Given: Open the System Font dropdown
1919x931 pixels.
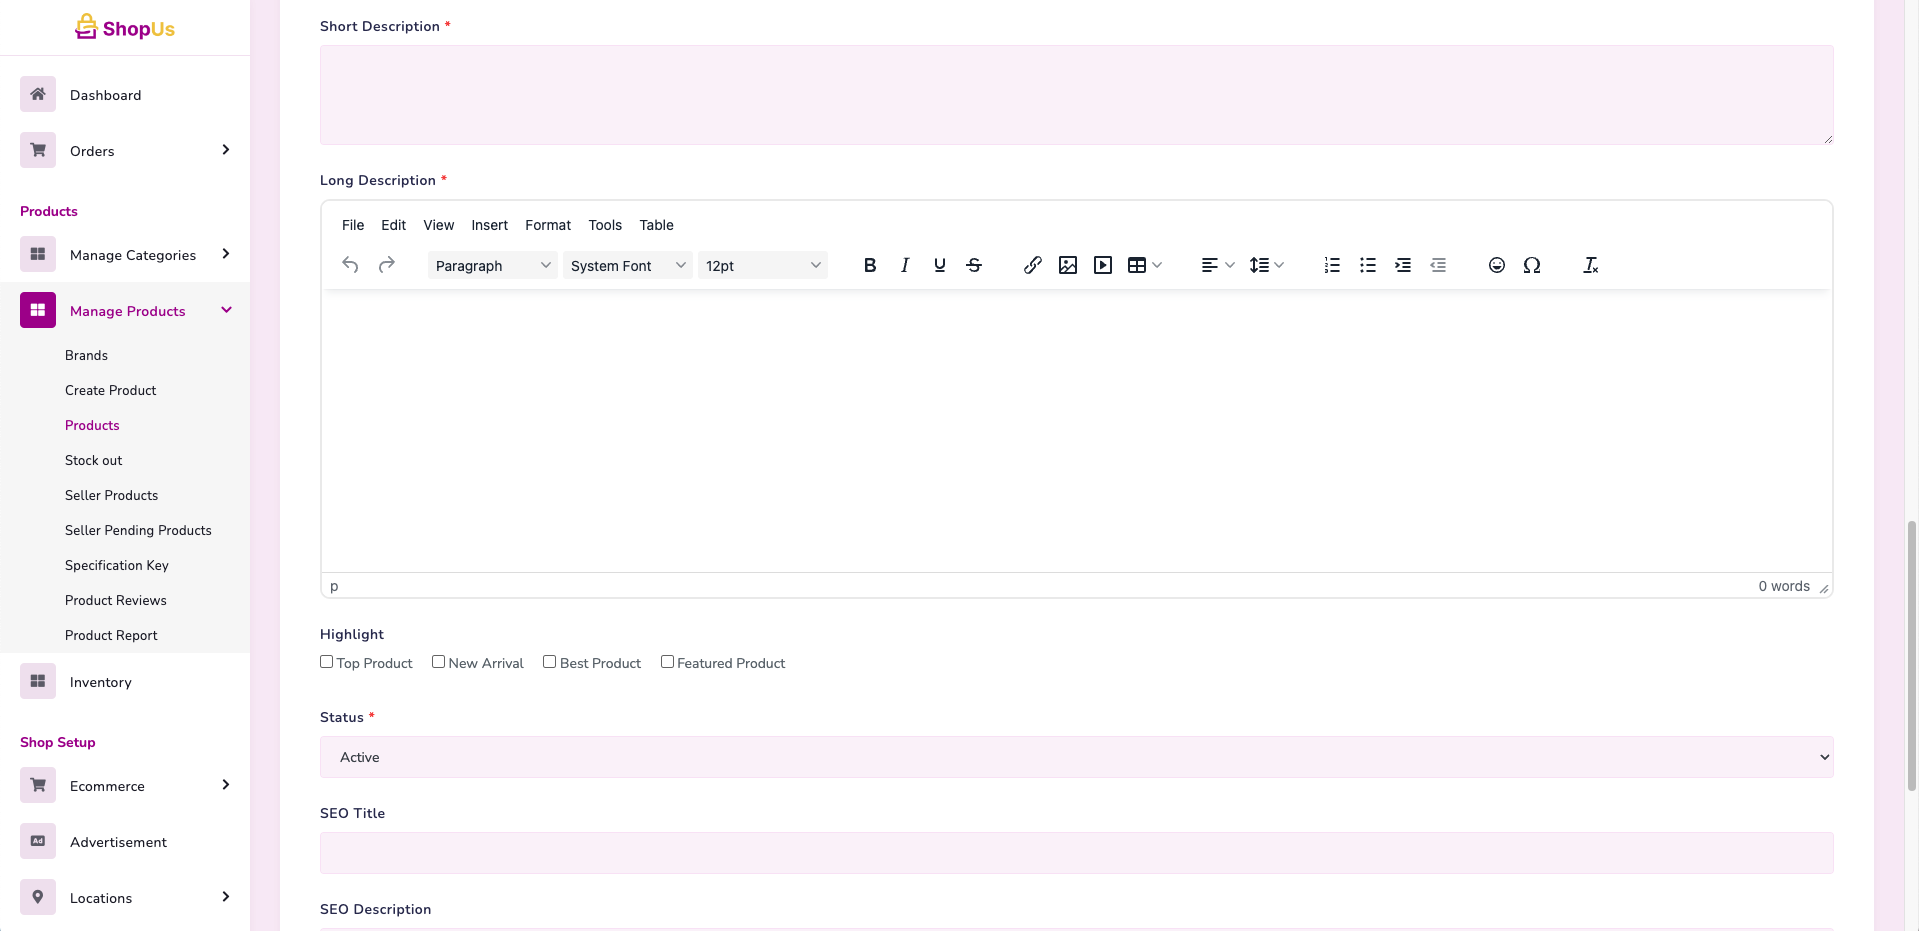Looking at the screenshot, I should [x=627, y=266].
